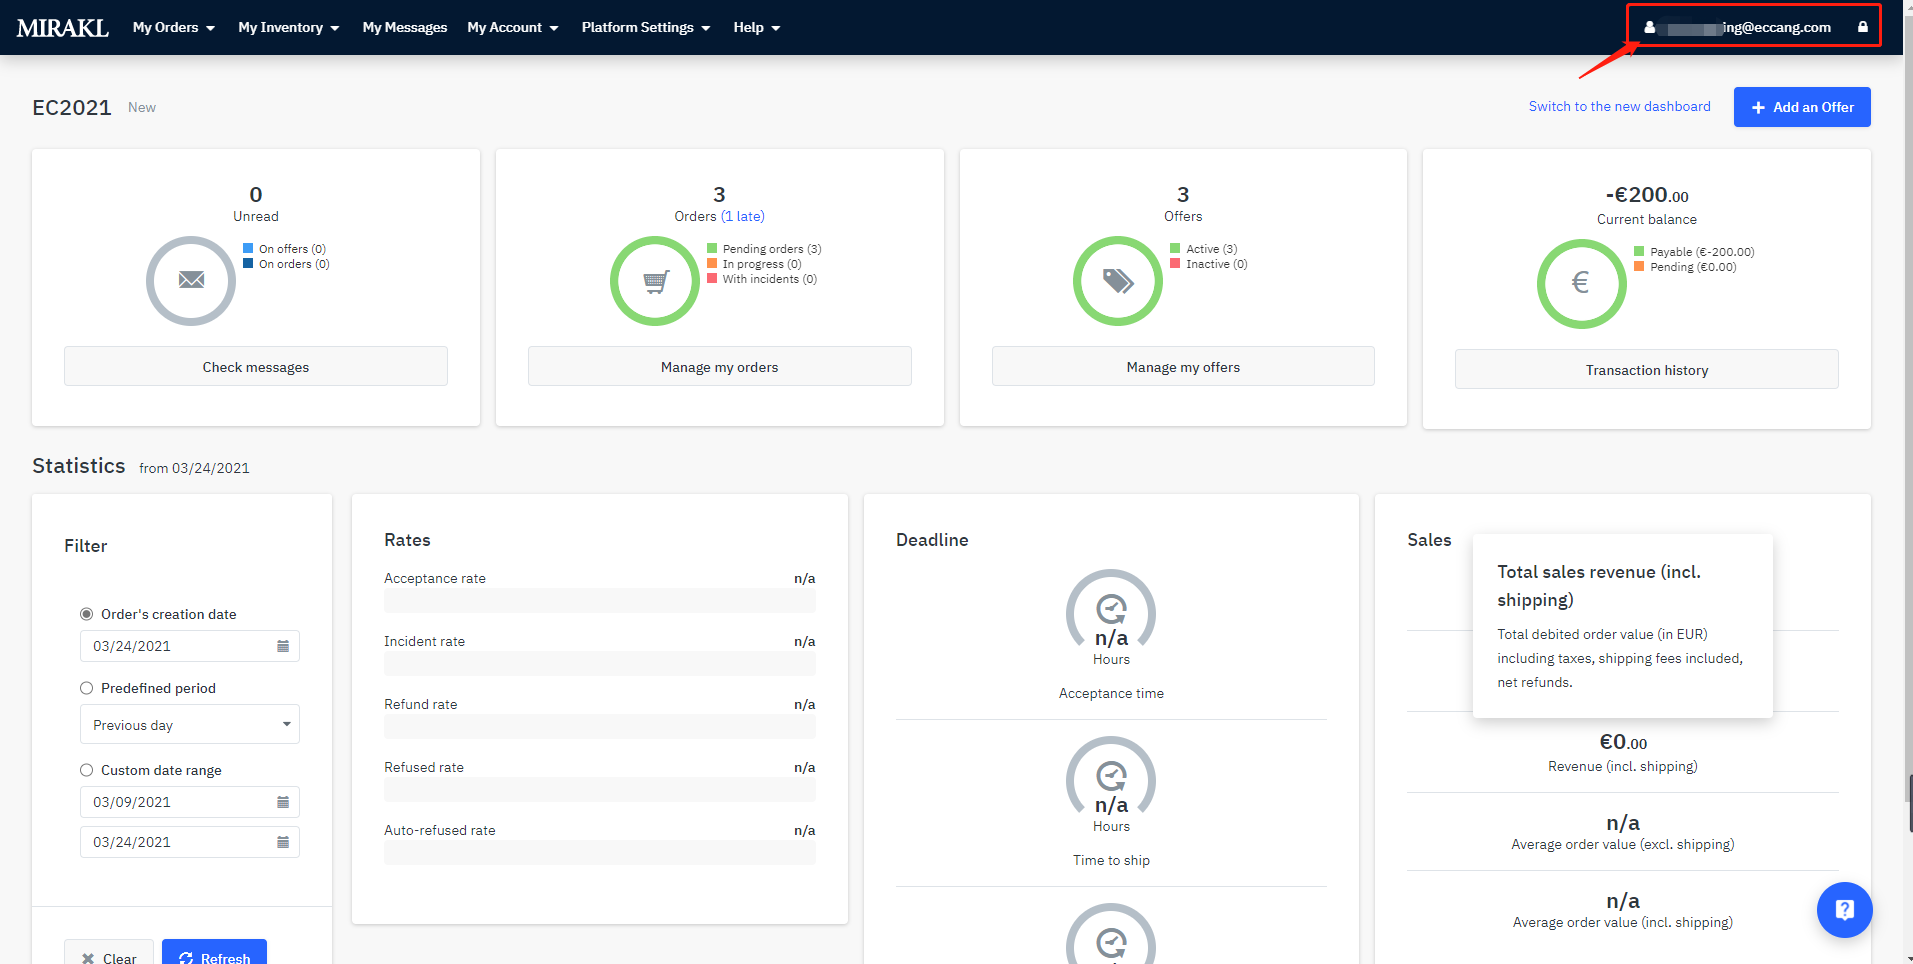The height and width of the screenshot is (964, 1913).
Task: Click the Refund rate label
Action: click(x=421, y=704)
